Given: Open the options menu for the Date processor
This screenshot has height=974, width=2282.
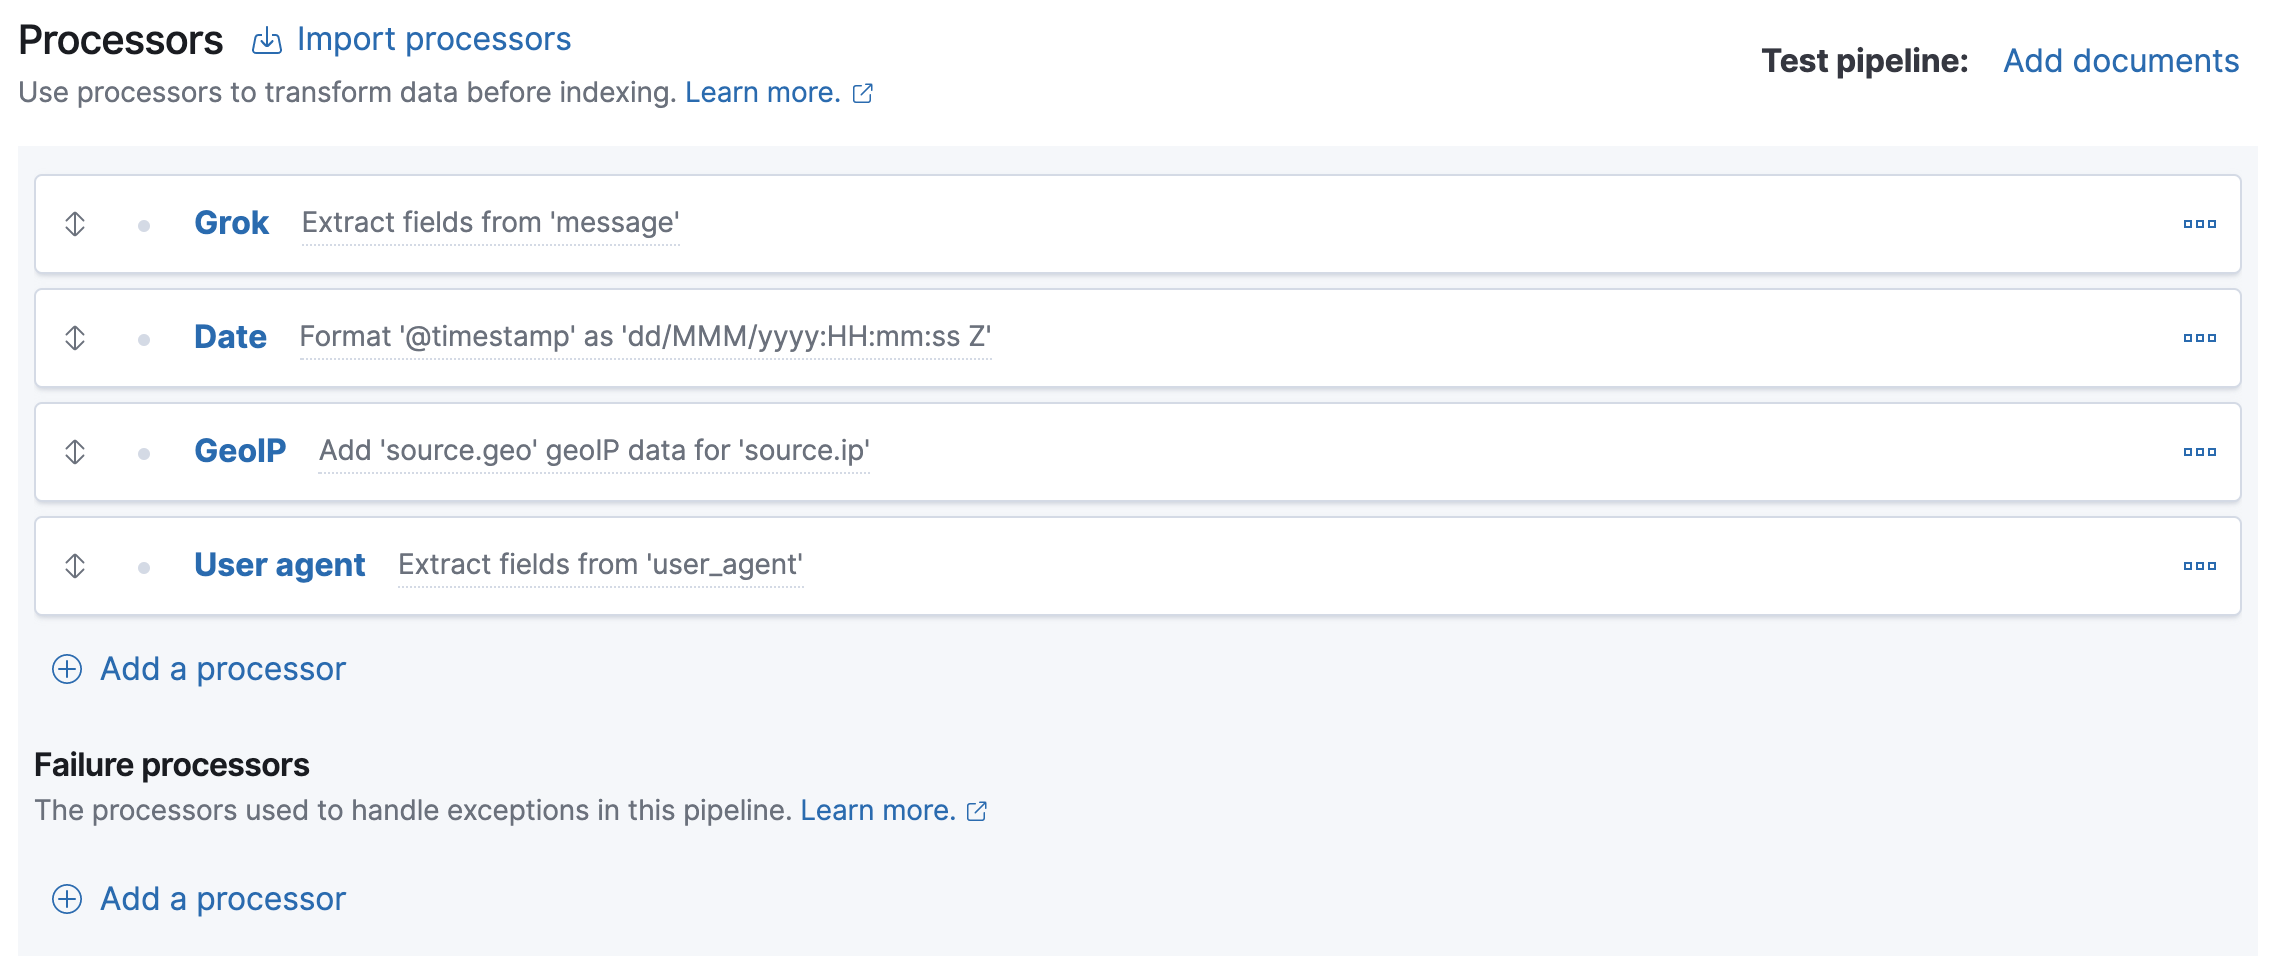Looking at the screenshot, I should 2199,338.
